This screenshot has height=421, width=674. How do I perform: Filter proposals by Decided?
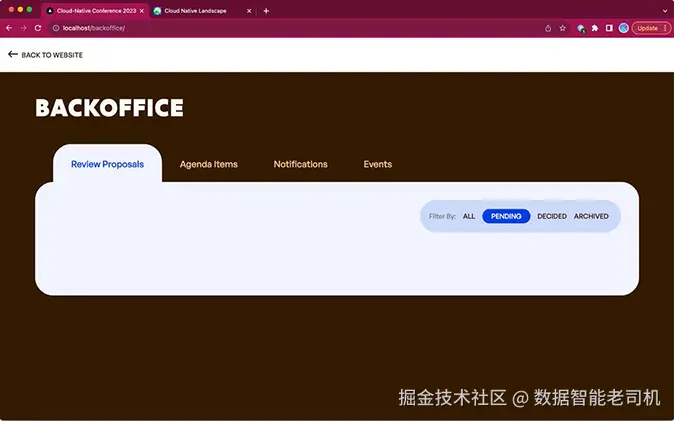tap(552, 216)
